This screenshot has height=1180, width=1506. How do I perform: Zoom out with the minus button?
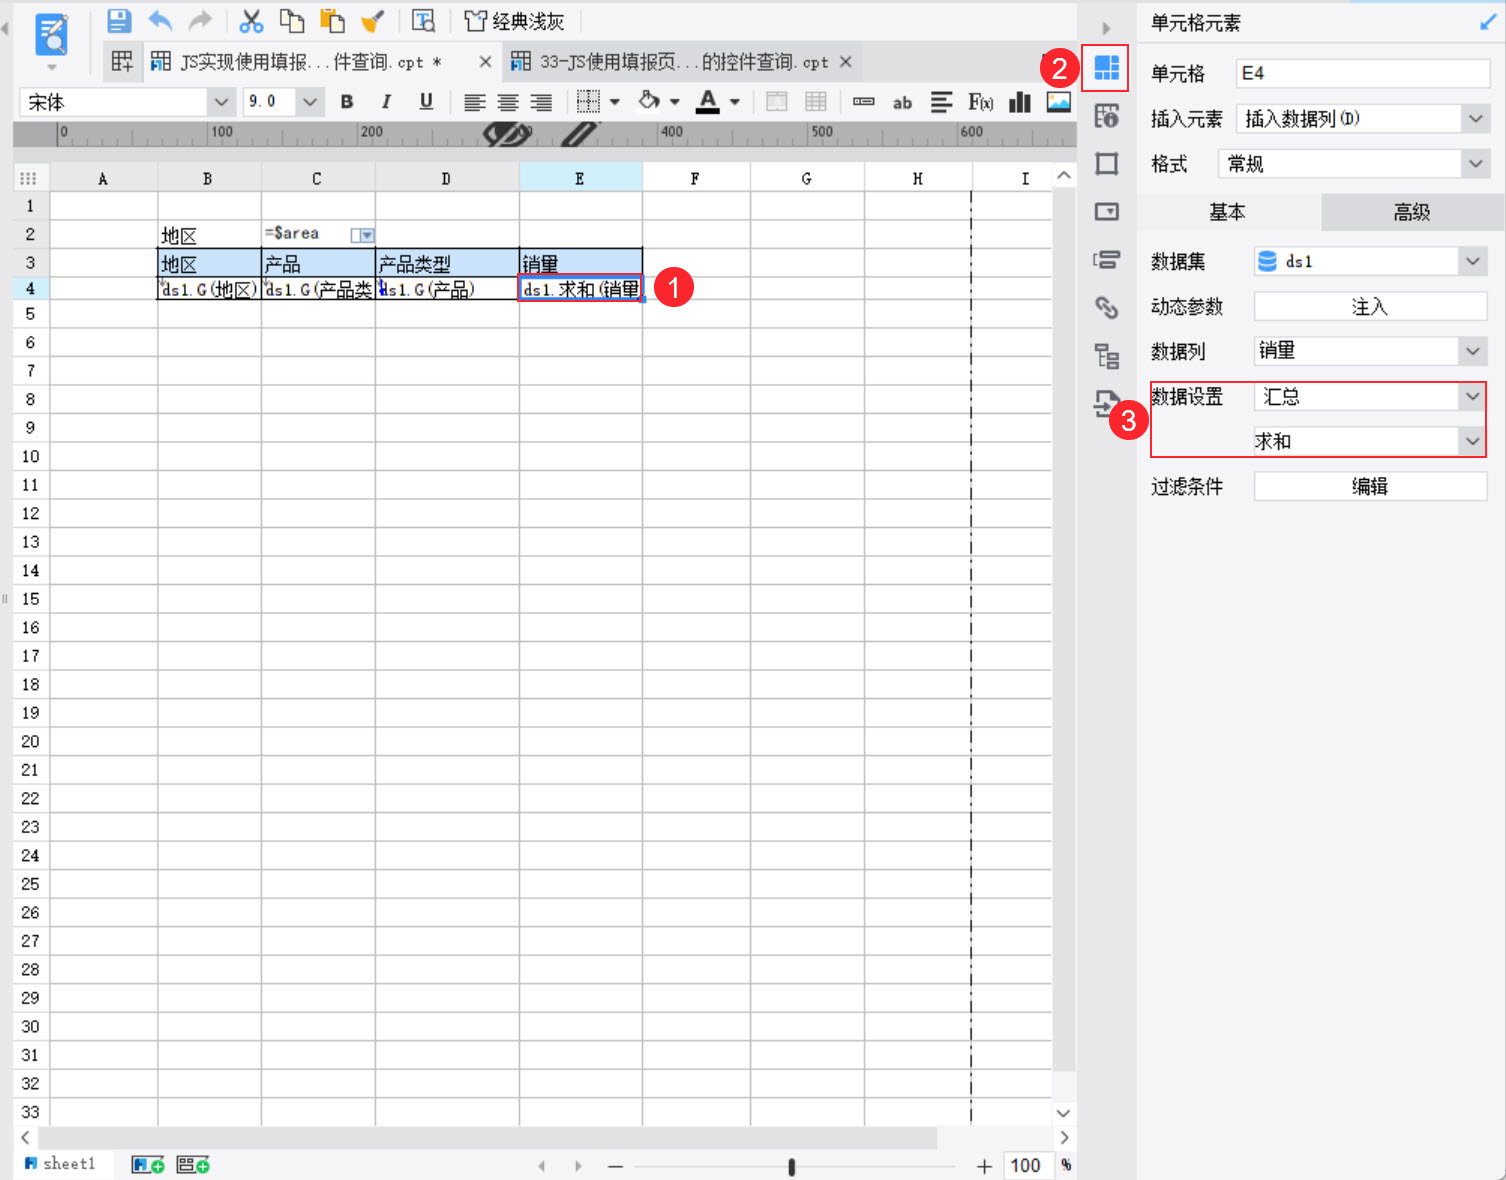click(x=616, y=1166)
